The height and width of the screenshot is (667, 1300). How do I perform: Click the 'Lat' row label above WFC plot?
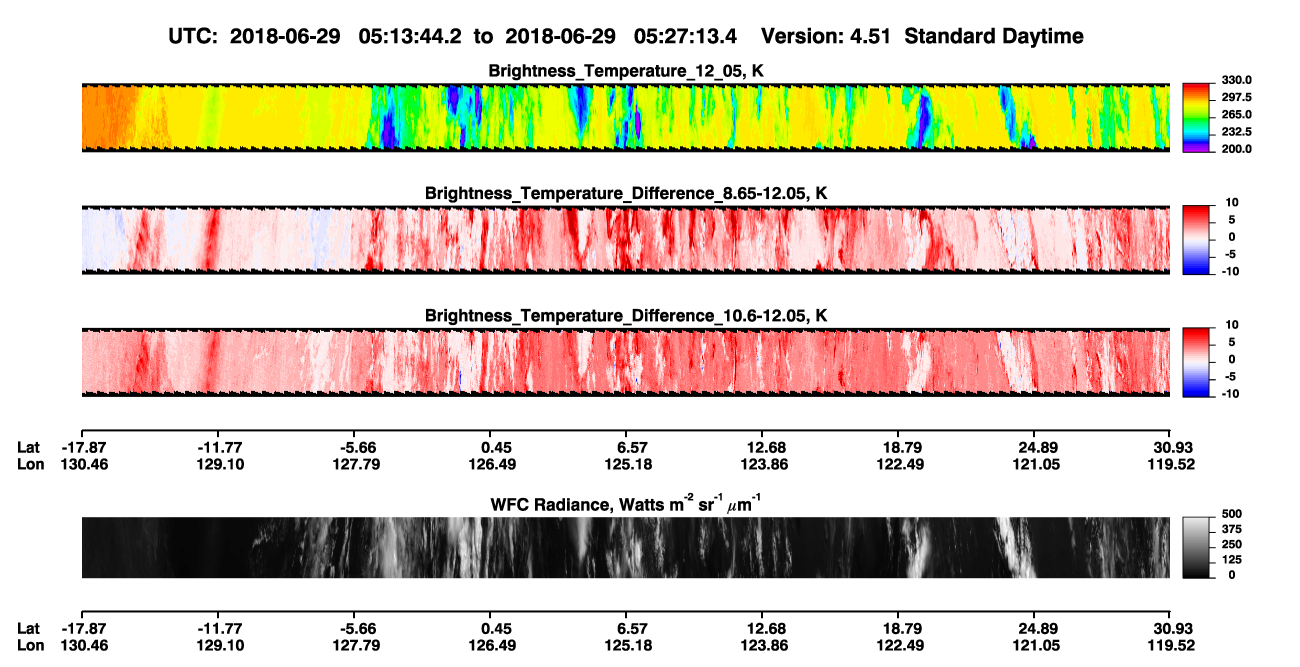29,447
